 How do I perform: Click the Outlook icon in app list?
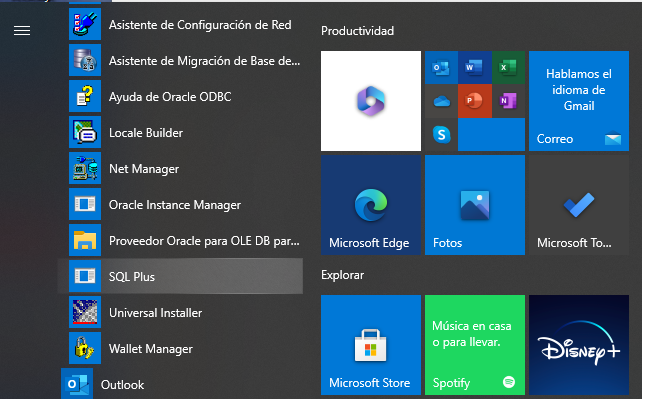tap(77, 384)
